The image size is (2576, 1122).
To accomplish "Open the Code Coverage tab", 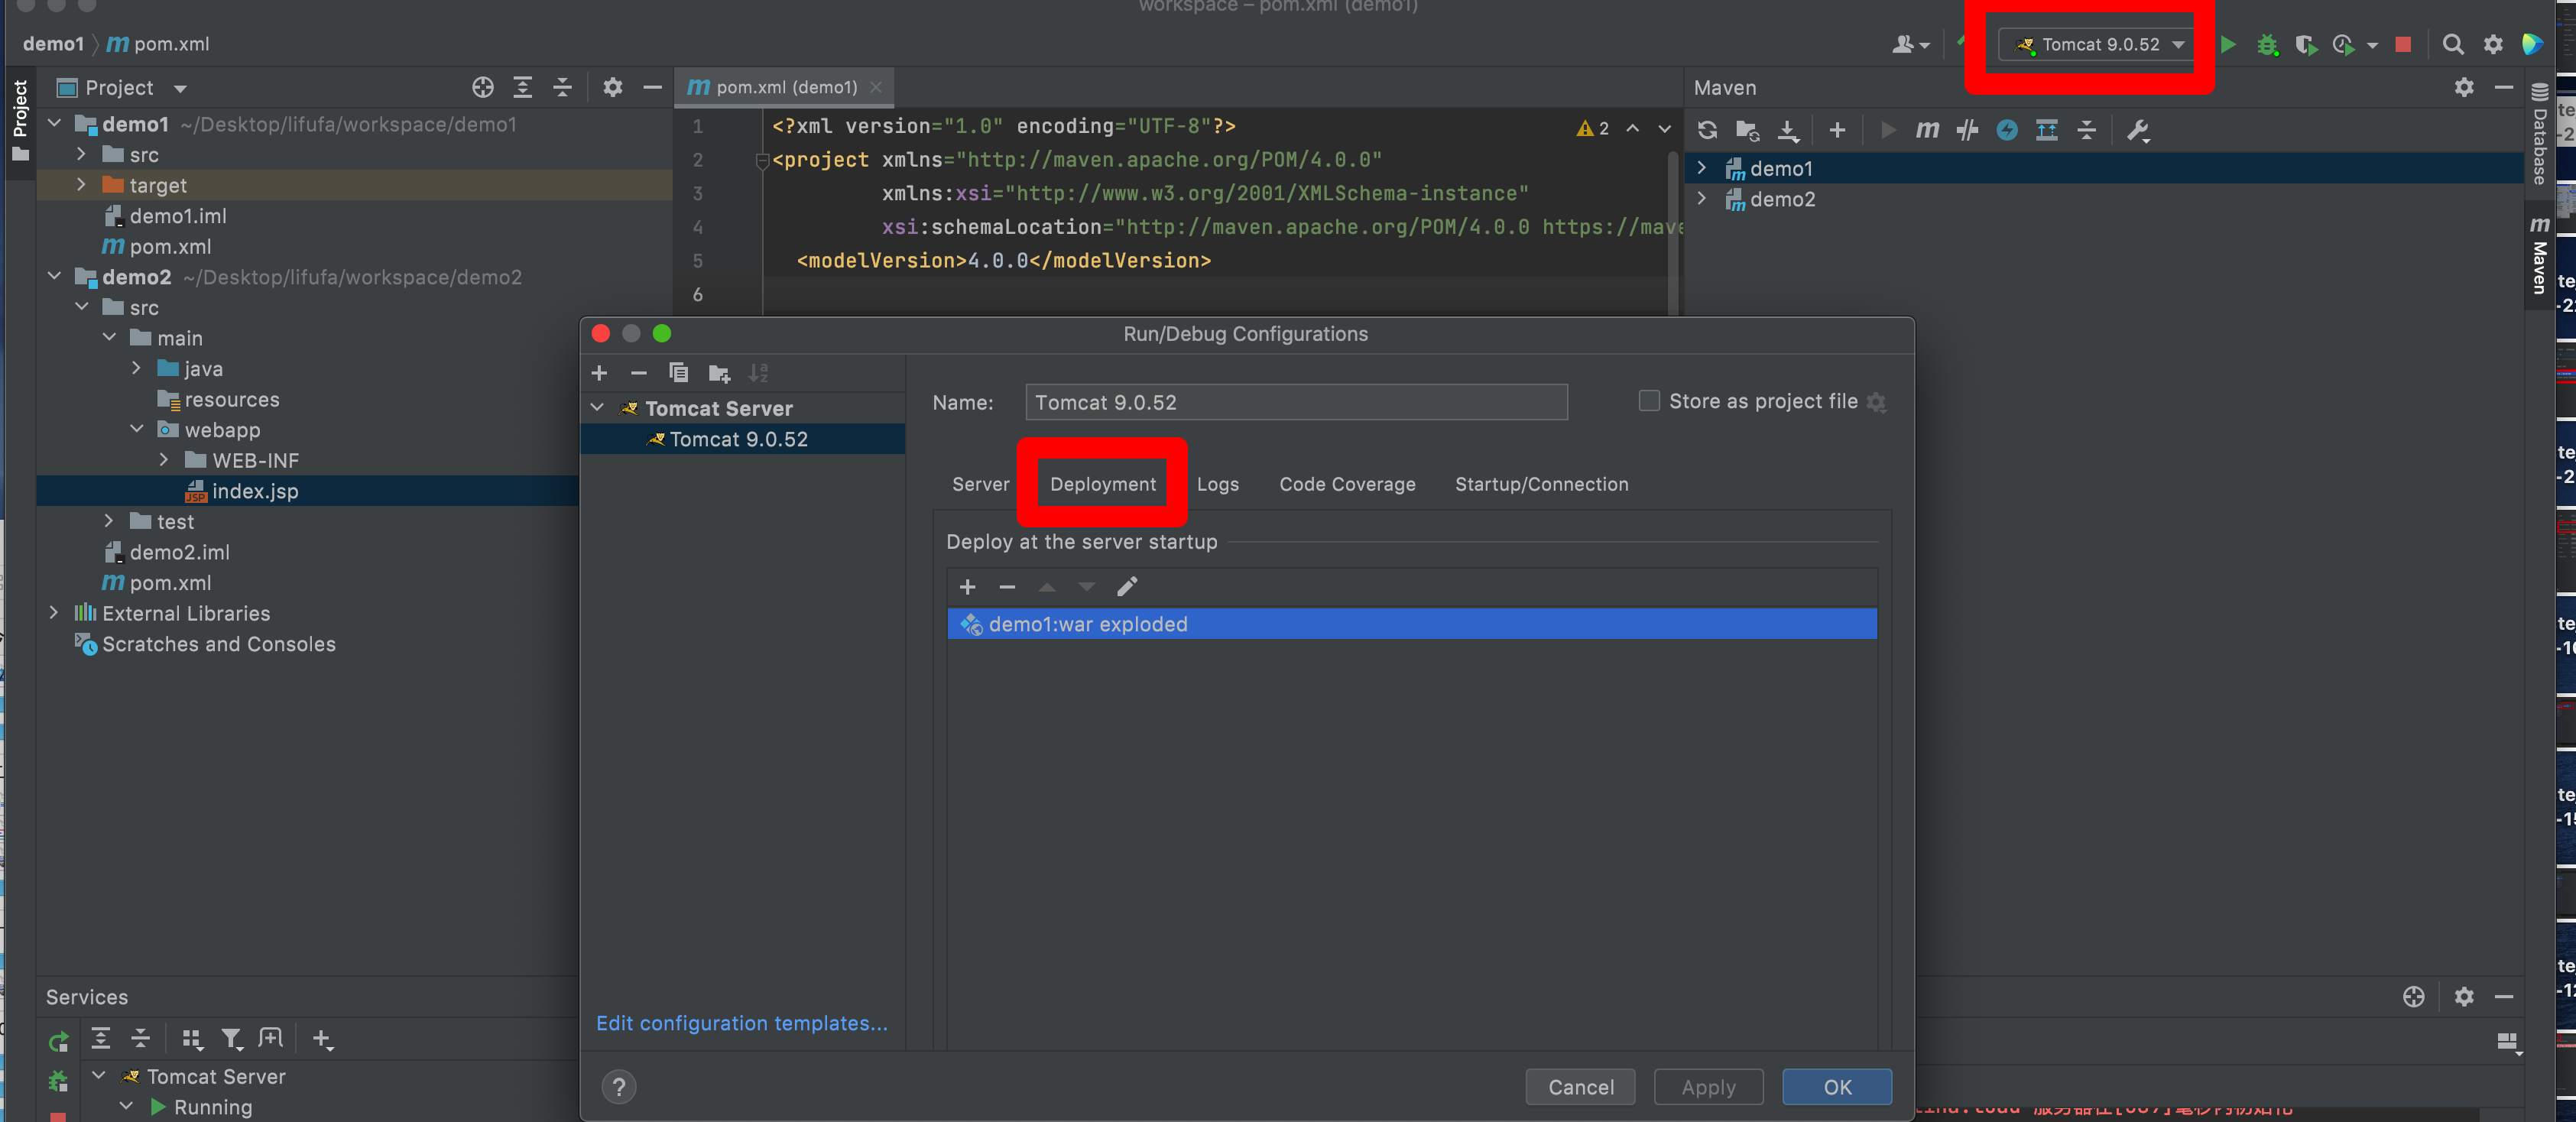I will tap(1347, 484).
